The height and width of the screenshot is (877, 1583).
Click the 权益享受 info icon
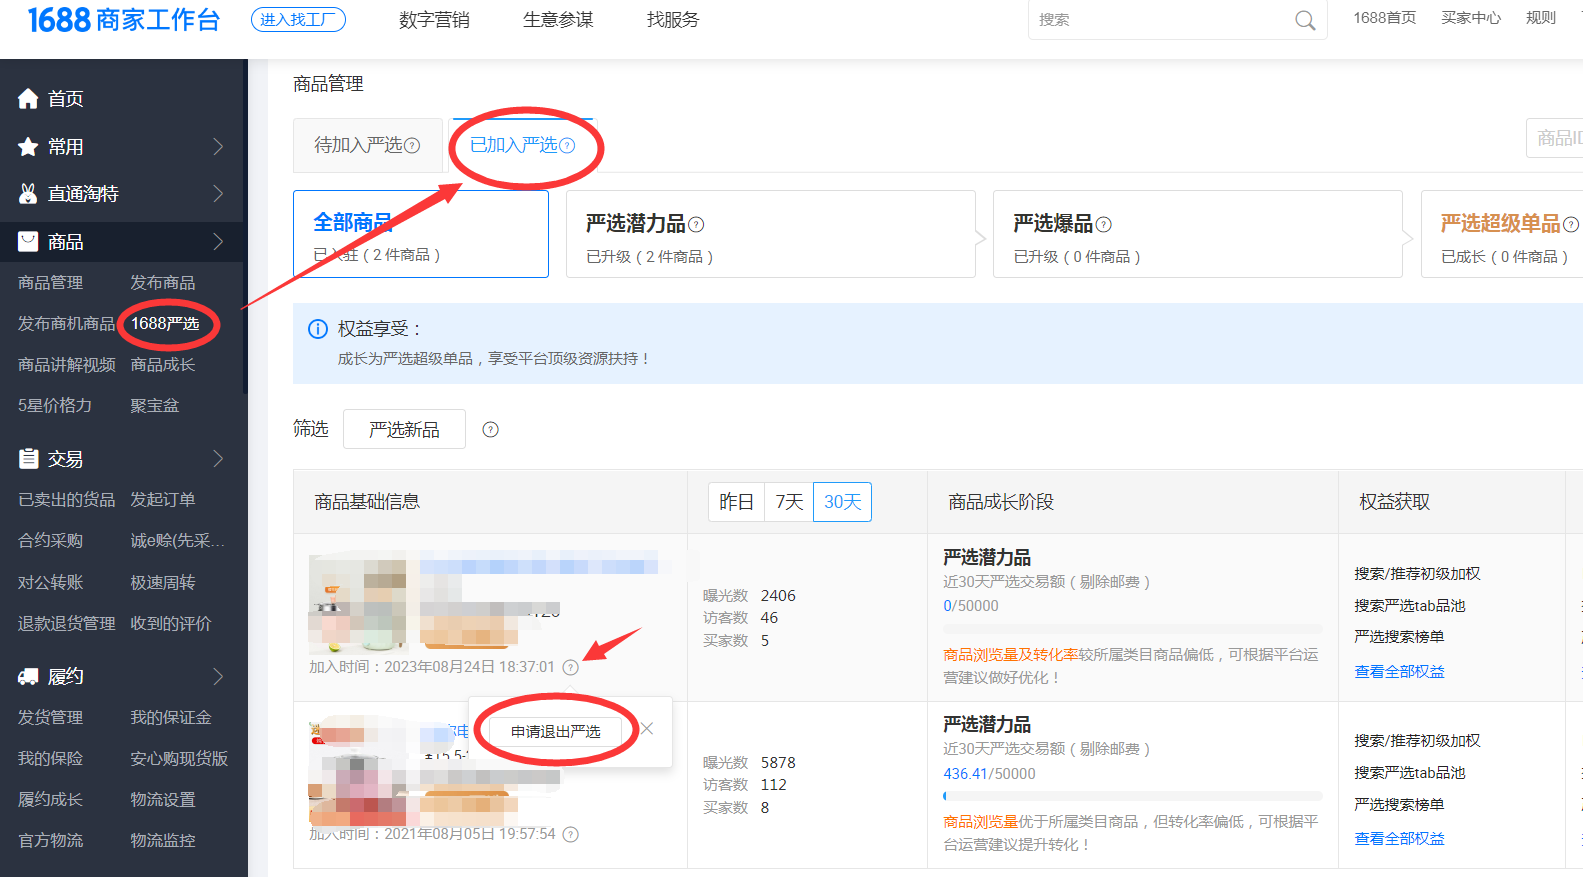[x=318, y=329]
